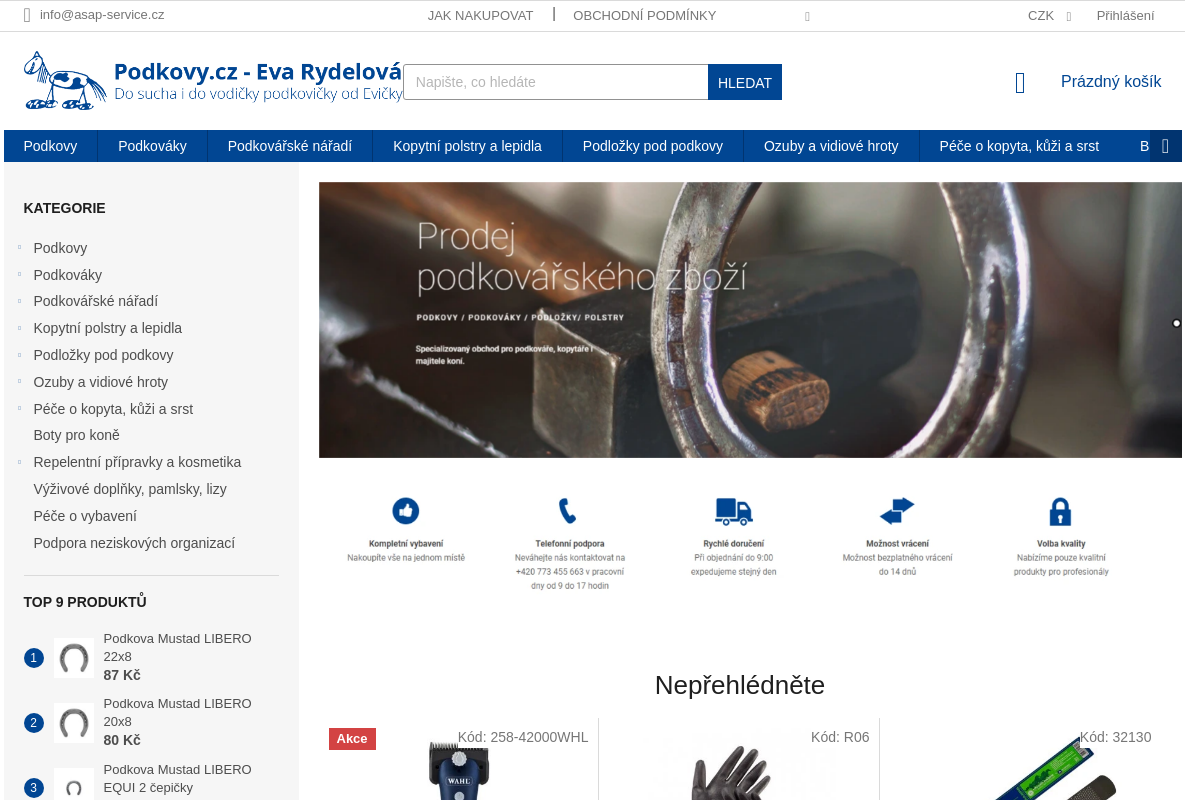Open Péče o kopyta sidebar category link
Screen dimensions: 1200x800
tap(113, 409)
